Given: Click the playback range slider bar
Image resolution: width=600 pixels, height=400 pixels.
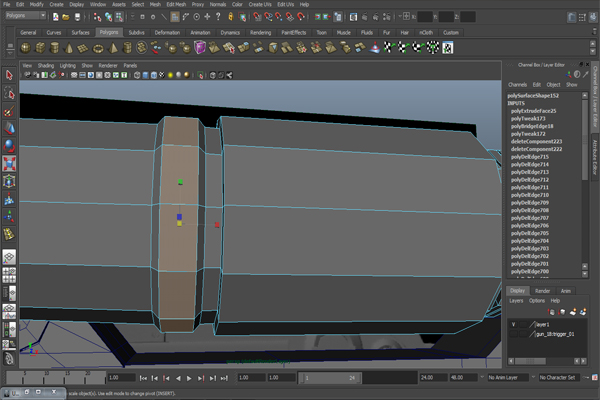Looking at the screenshot, I should click(x=332, y=378).
